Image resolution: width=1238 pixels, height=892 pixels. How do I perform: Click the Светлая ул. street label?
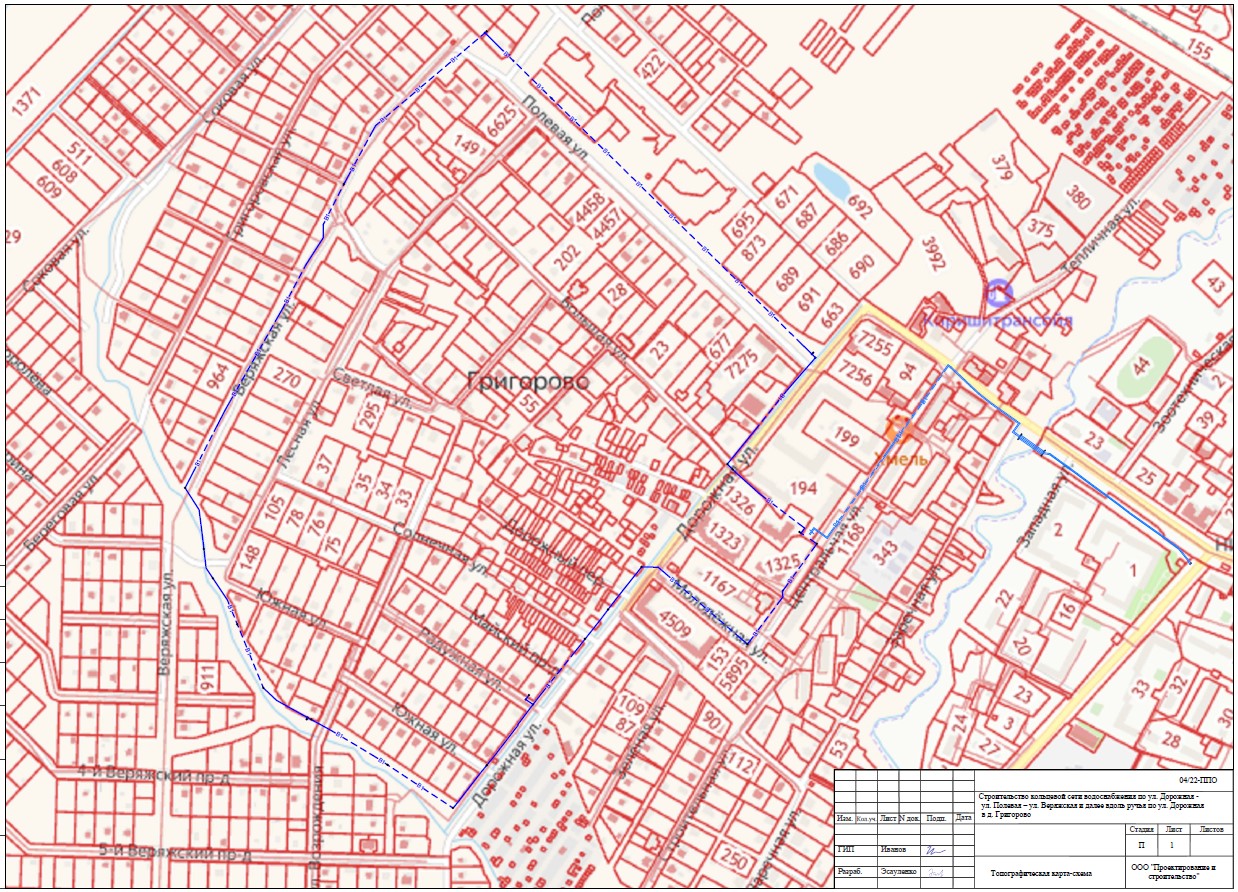(x=375, y=388)
